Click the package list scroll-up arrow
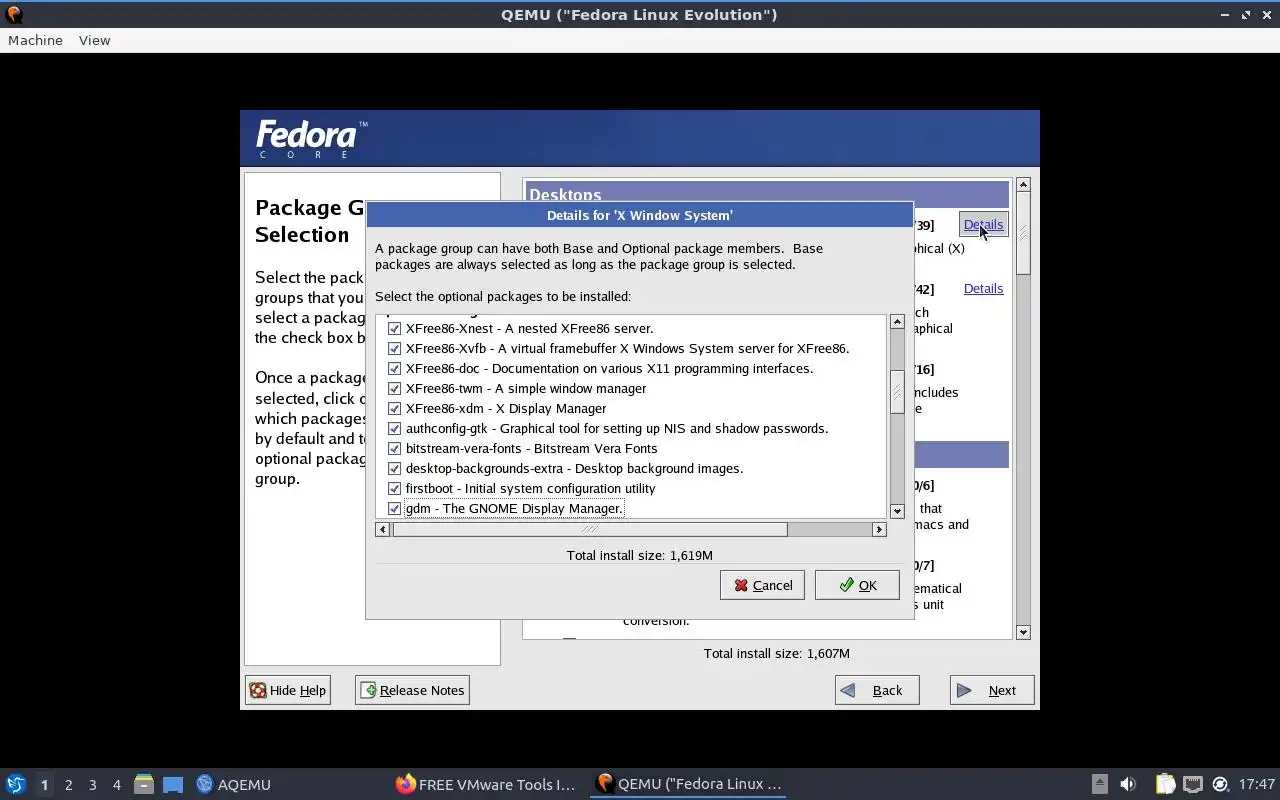The width and height of the screenshot is (1280, 800). [x=897, y=322]
